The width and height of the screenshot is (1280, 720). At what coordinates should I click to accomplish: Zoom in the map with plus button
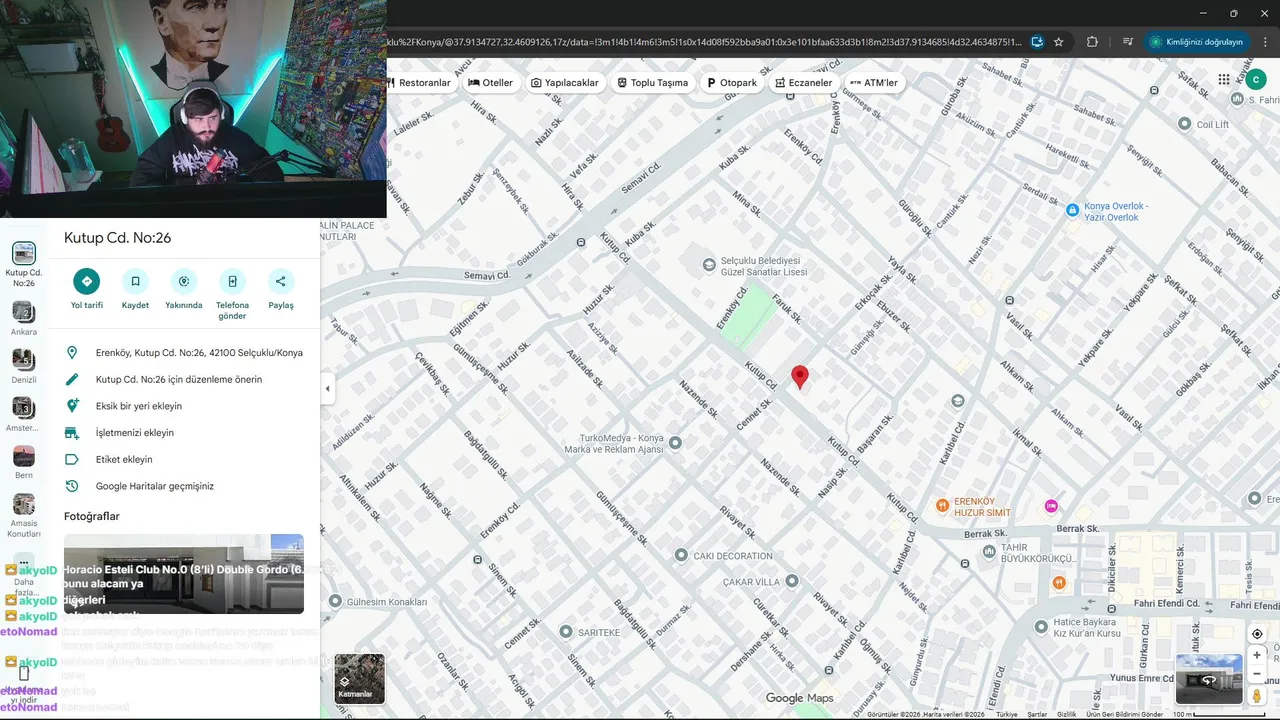pos(1257,655)
